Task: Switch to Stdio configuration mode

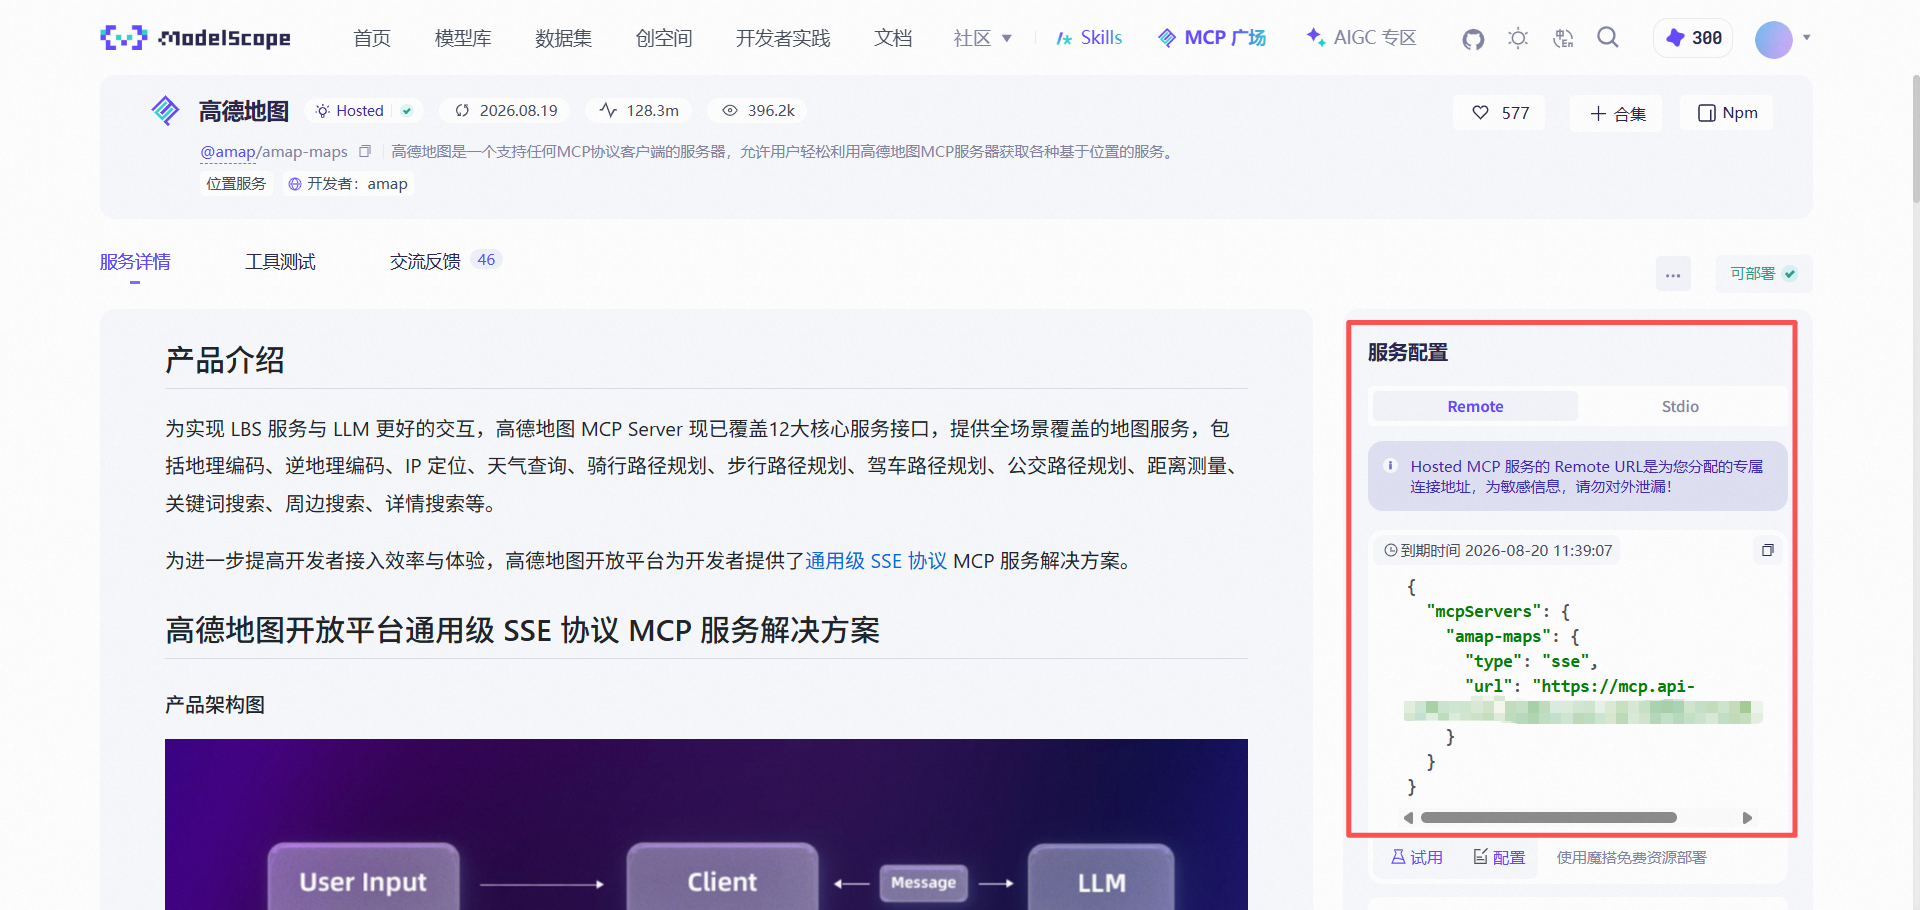Action: (x=1680, y=406)
